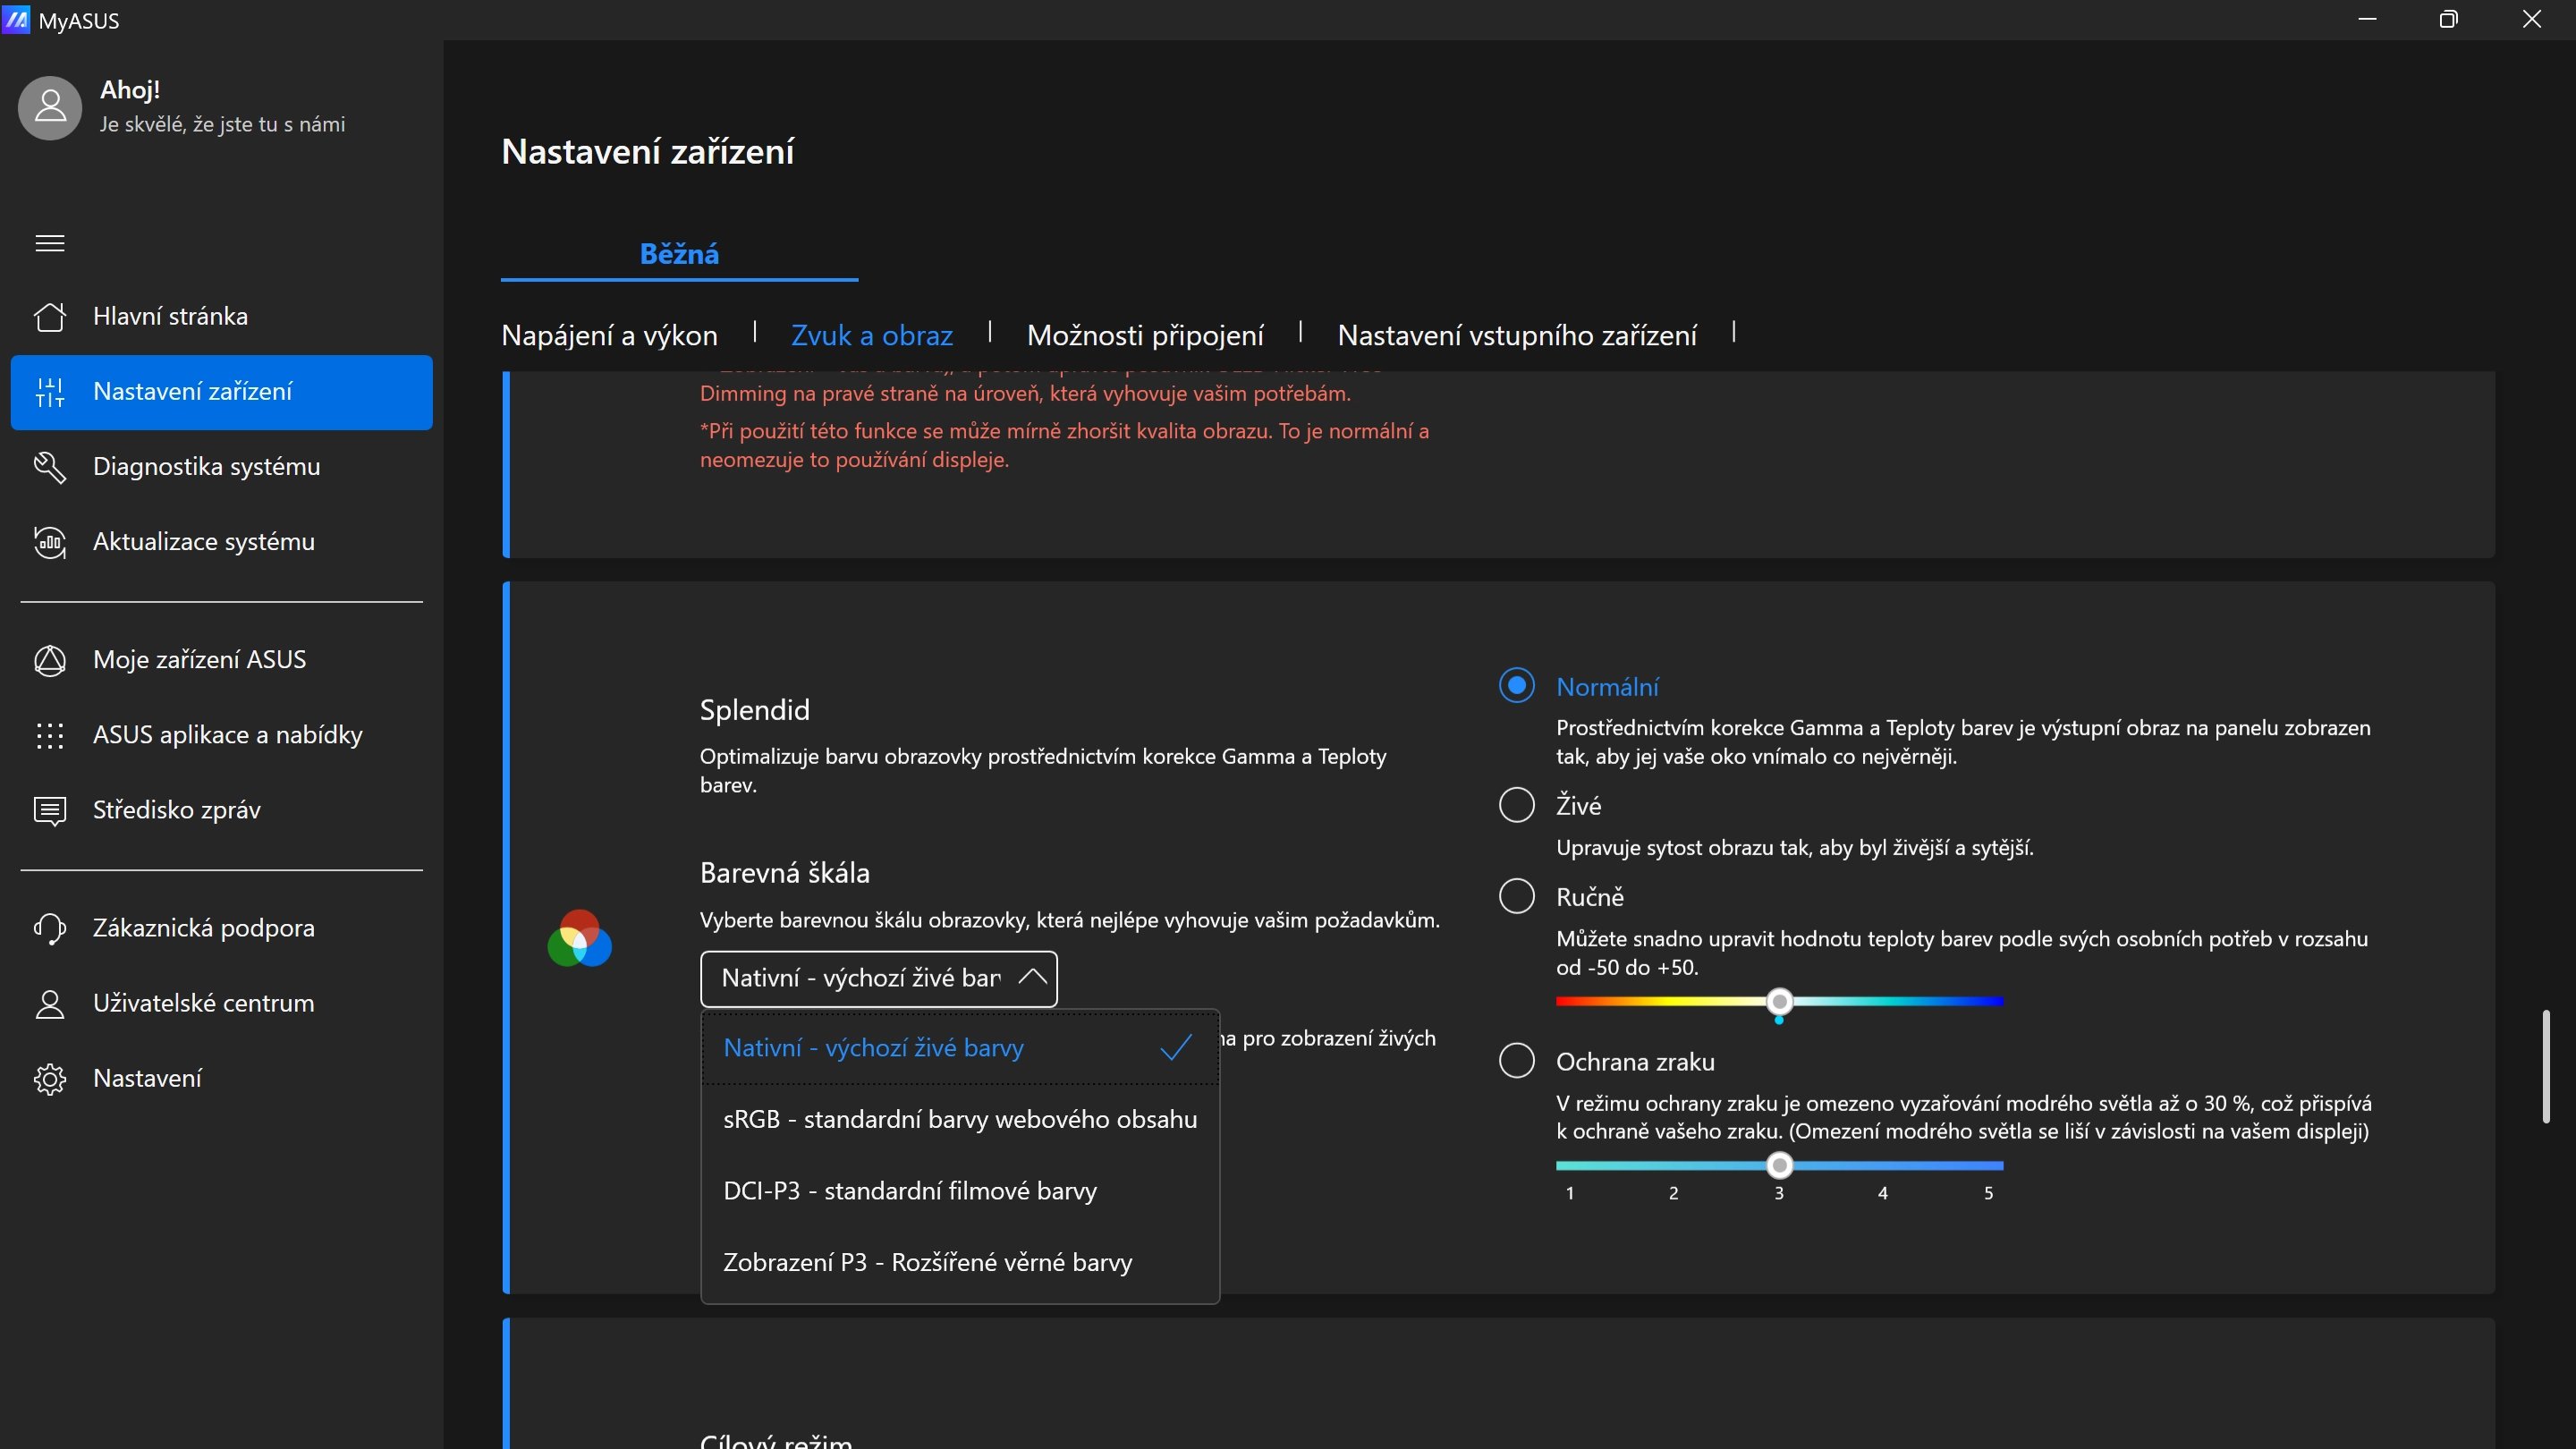Click Moje zařízení ASUS icon

[x=50, y=660]
